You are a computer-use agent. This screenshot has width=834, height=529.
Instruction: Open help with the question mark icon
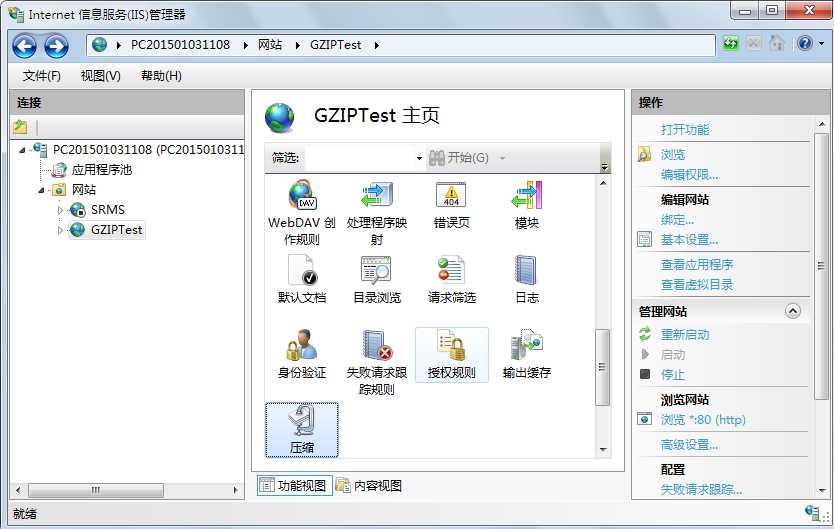pyautogui.click(x=805, y=43)
